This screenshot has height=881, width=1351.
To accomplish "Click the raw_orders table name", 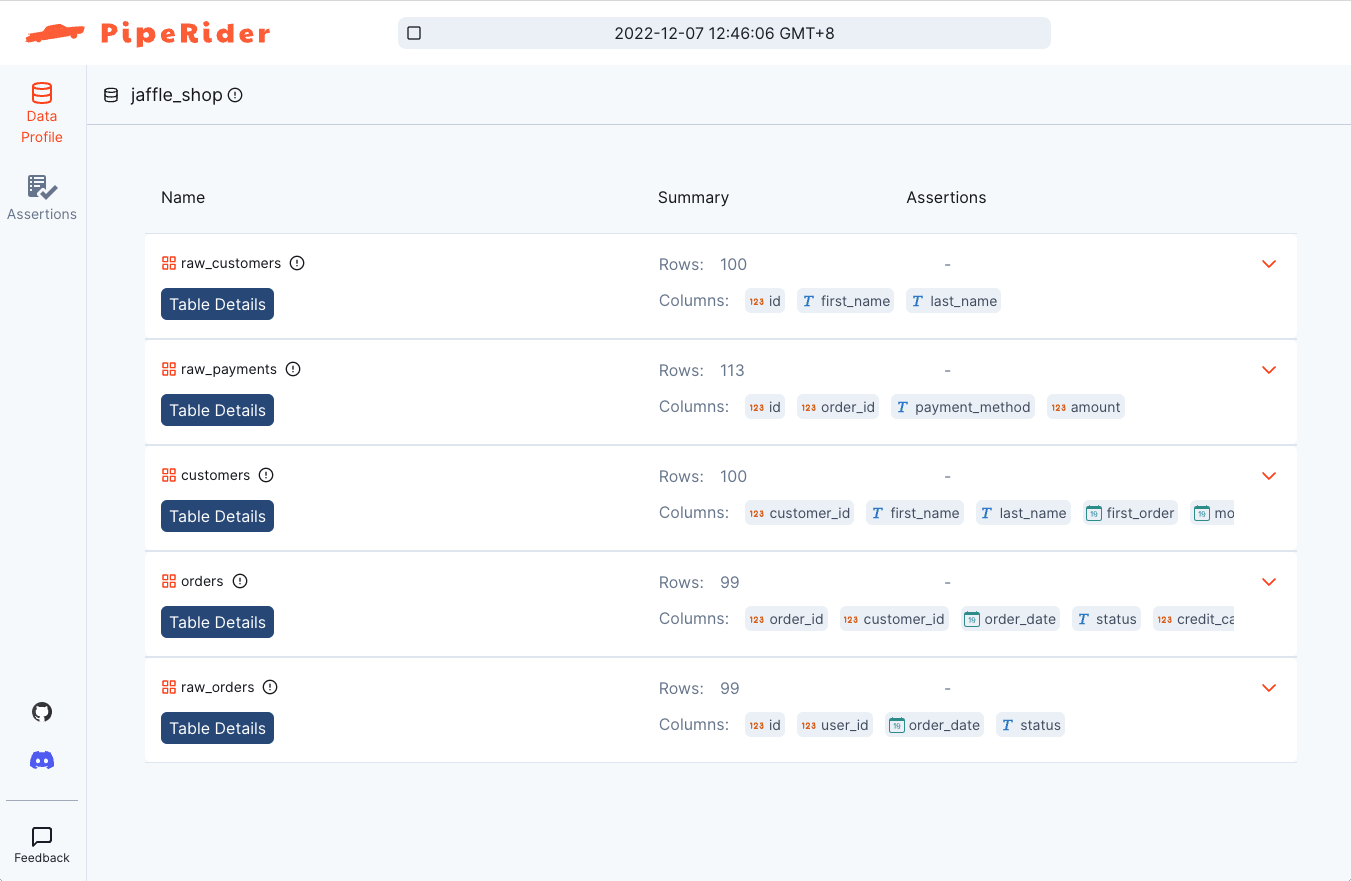I will click(218, 687).
